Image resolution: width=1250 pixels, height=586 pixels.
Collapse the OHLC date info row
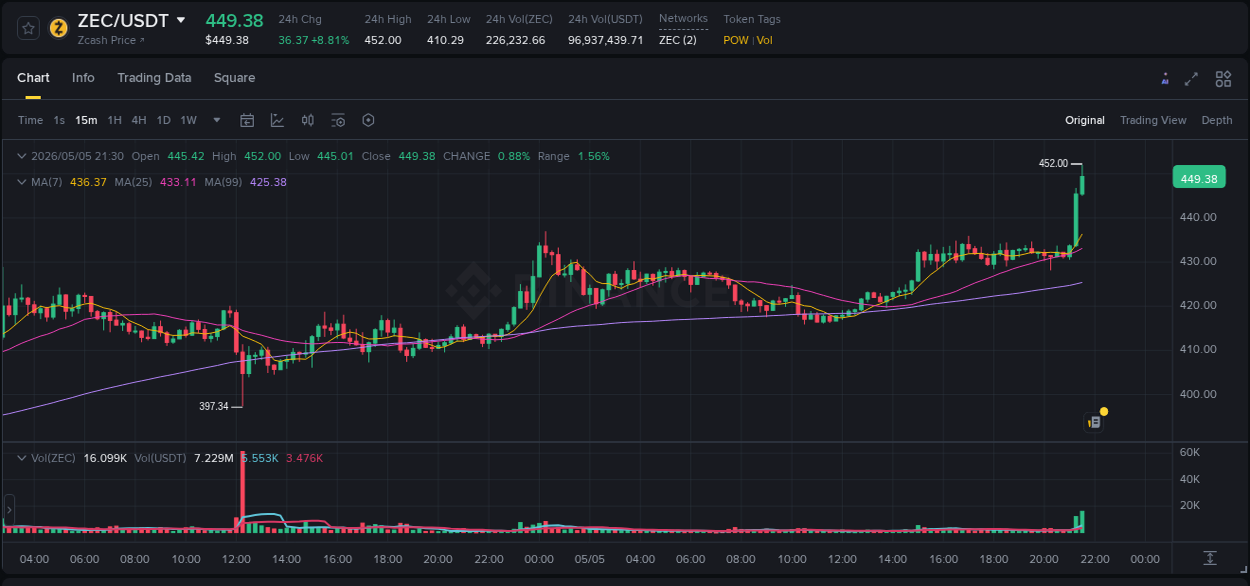pyautogui.click(x=22, y=156)
